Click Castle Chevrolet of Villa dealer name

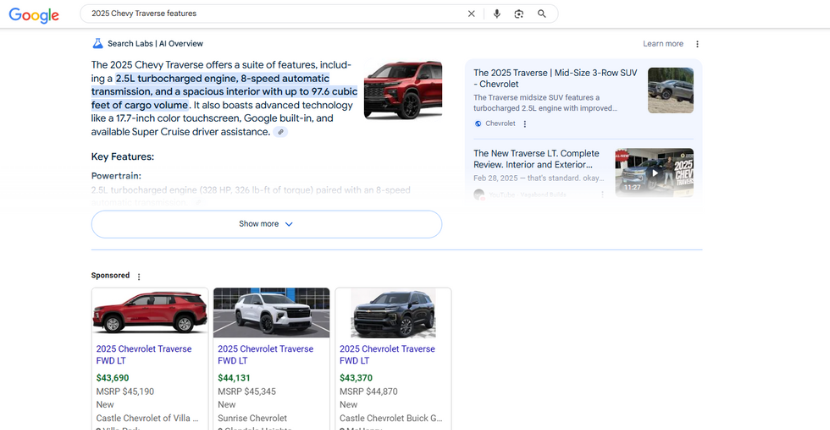147,418
